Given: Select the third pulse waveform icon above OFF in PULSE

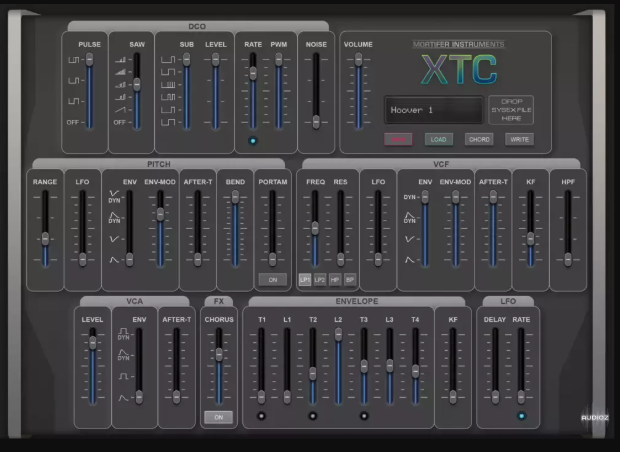Looking at the screenshot, I should (74, 101).
